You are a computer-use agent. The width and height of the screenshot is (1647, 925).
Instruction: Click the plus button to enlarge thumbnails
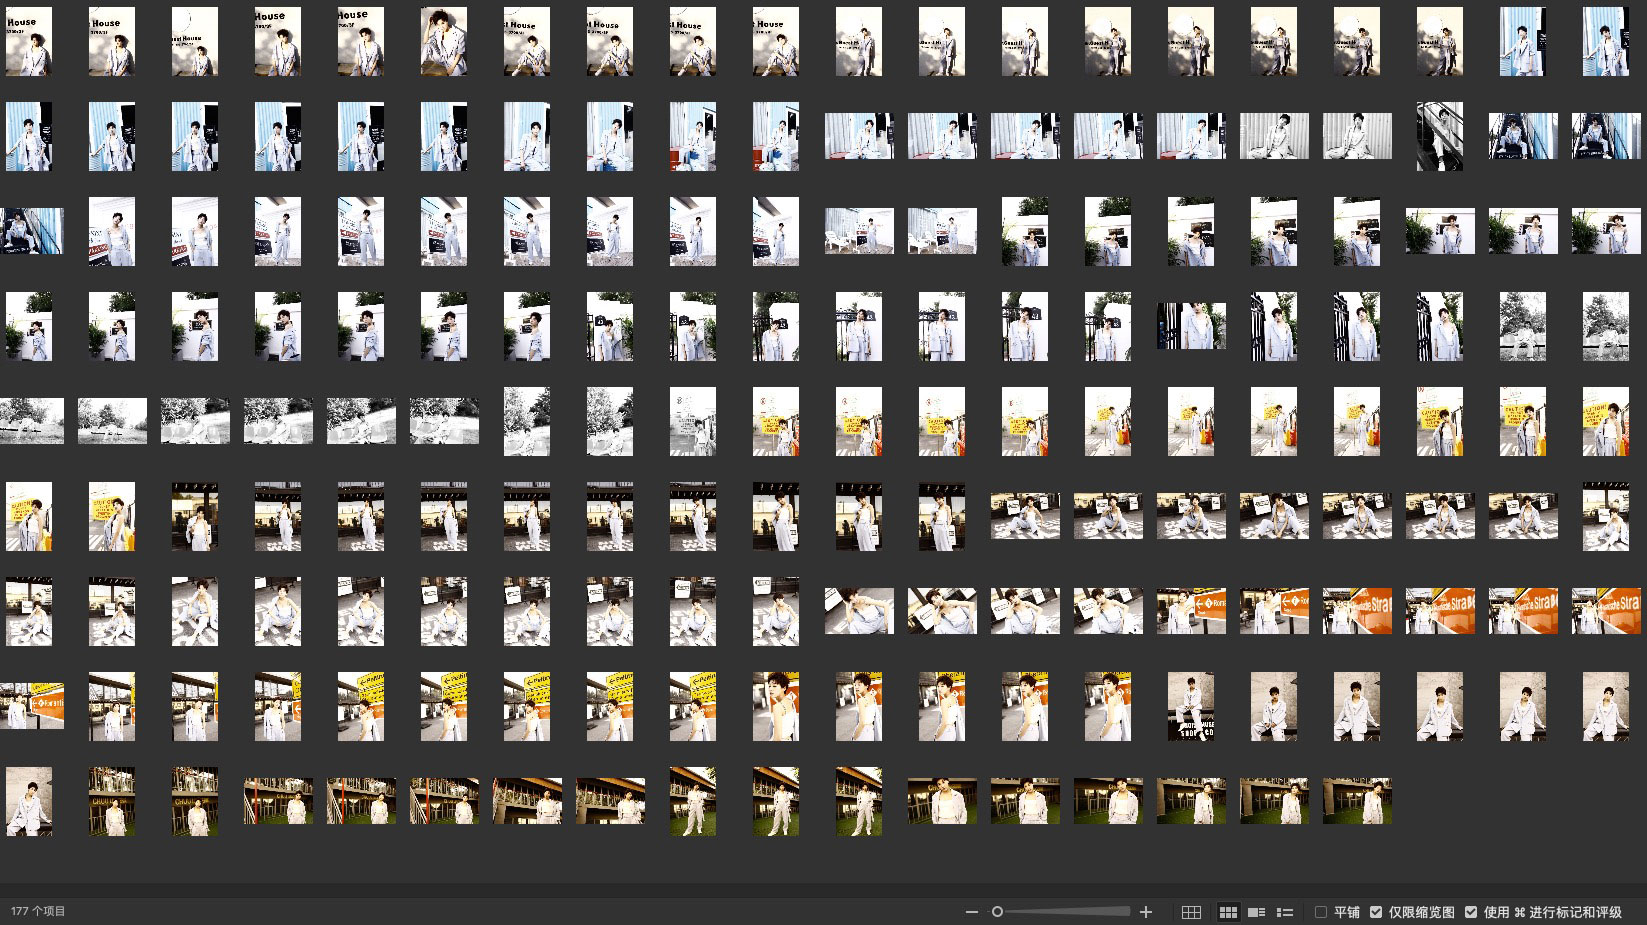click(x=1146, y=912)
